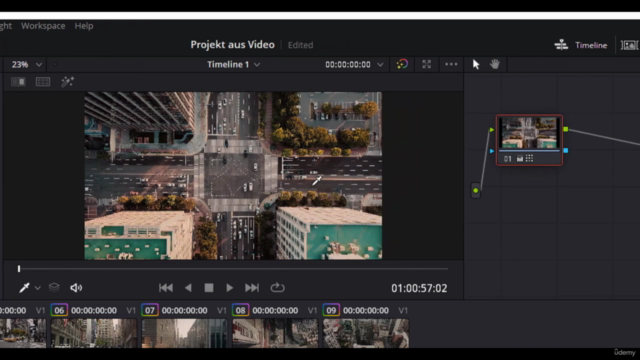Jump to the next clip
The height and width of the screenshot is (360, 640).
pos(252,288)
